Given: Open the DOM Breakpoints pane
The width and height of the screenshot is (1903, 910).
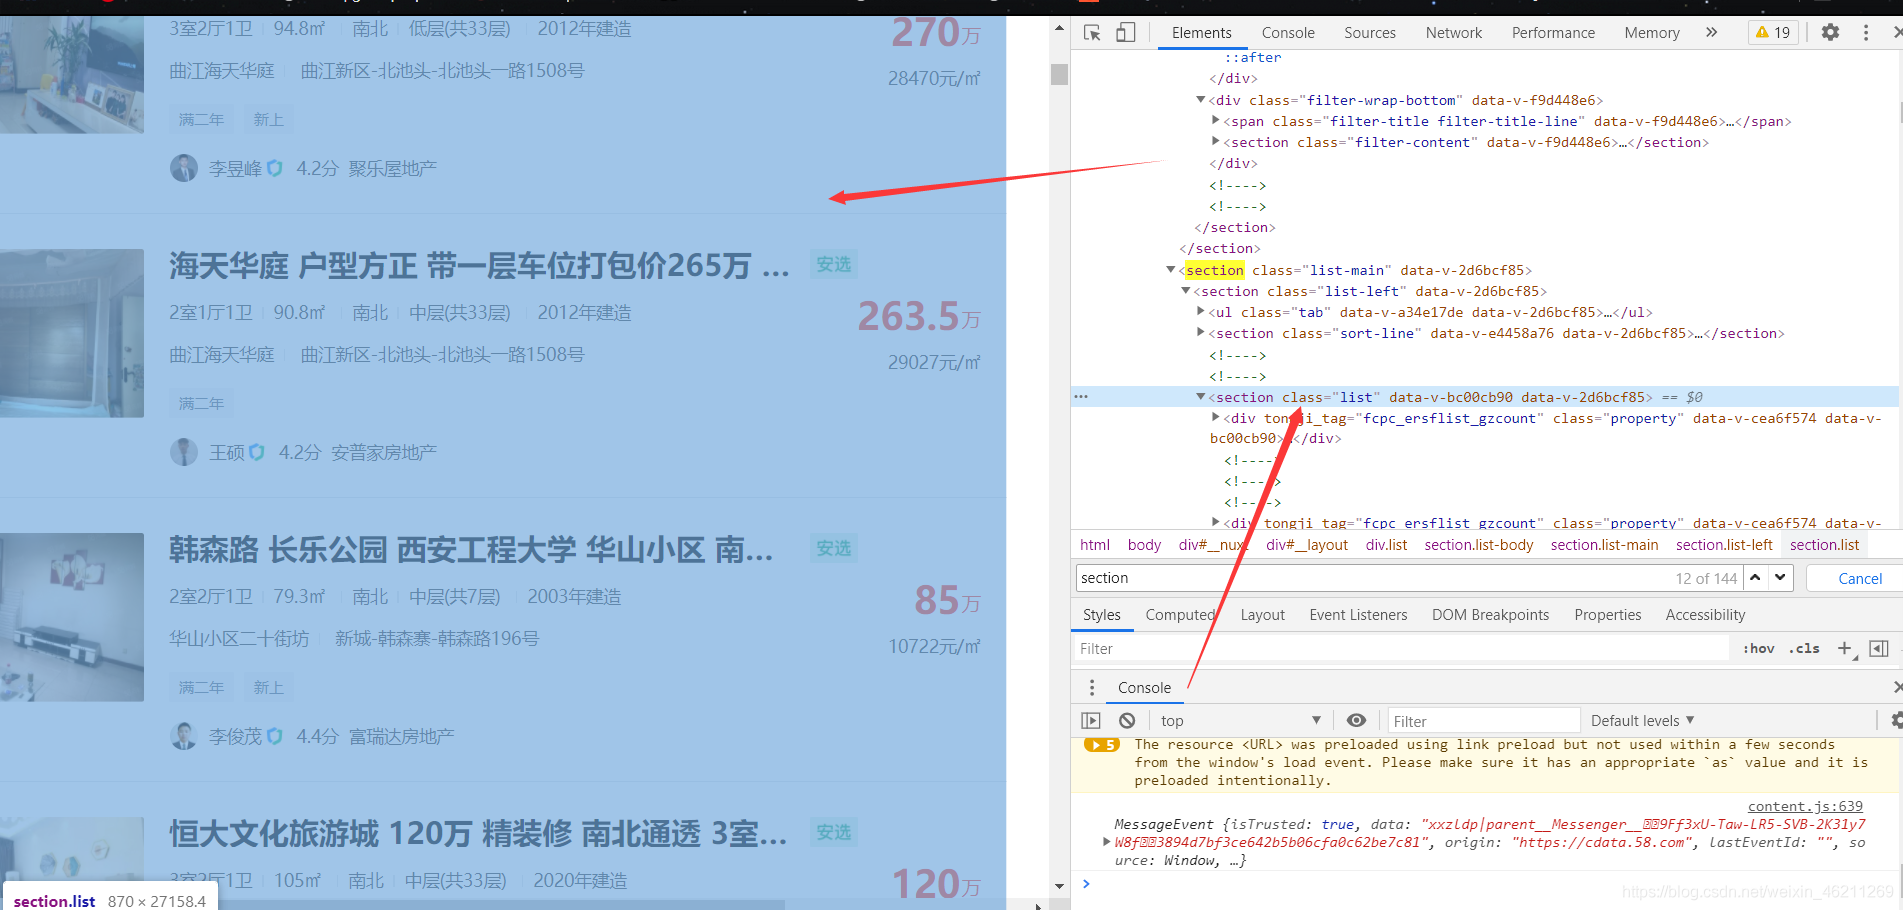Looking at the screenshot, I should point(1490,615).
